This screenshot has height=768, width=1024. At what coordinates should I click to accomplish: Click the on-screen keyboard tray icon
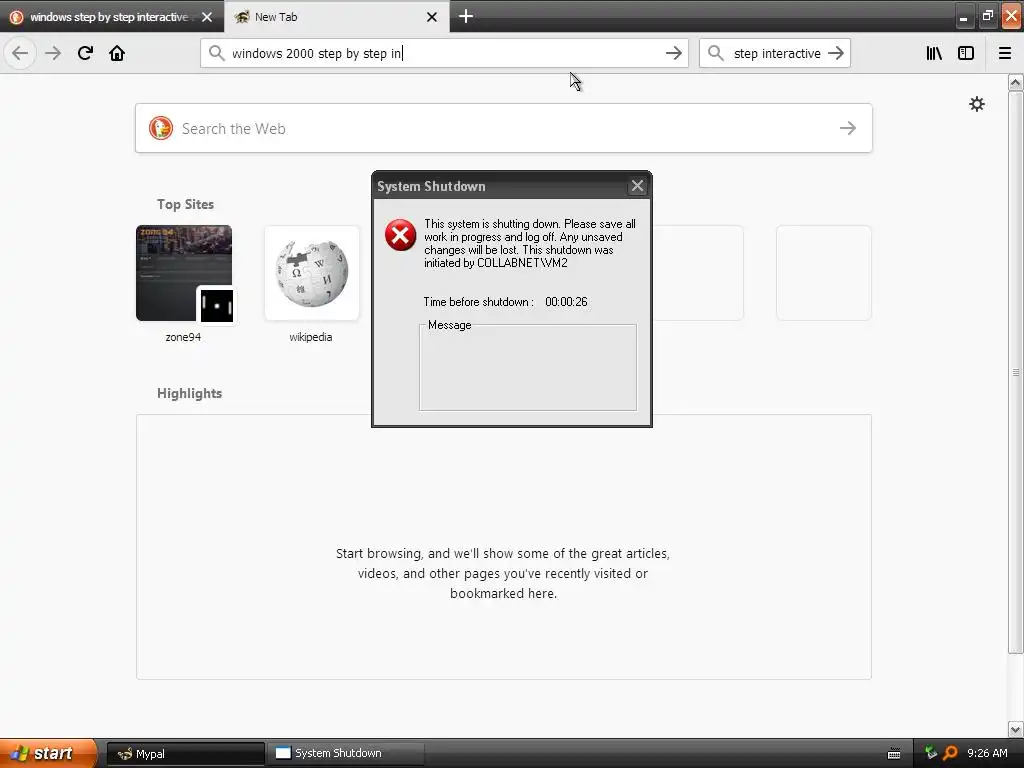coord(894,754)
